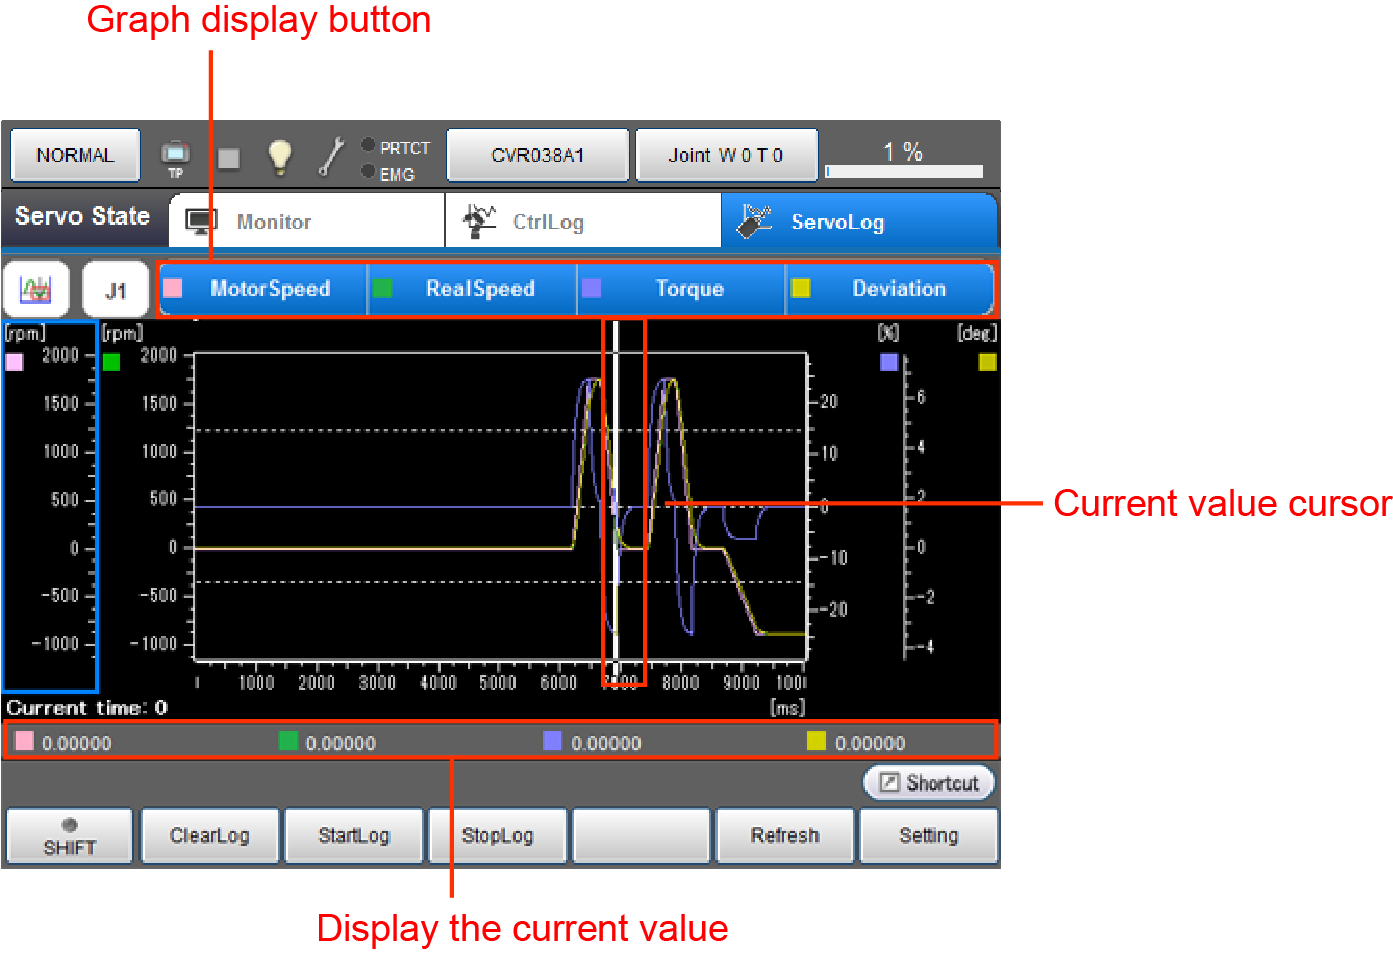This screenshot has width=1393, height=954.
Task: Click the graph display icon button
Action: tap(36, 290)
